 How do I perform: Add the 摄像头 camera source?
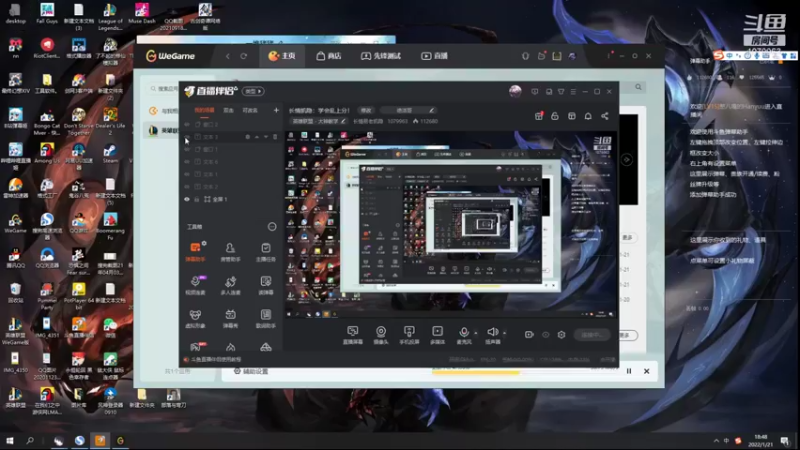pyautogui.click(x=381, y=335)
